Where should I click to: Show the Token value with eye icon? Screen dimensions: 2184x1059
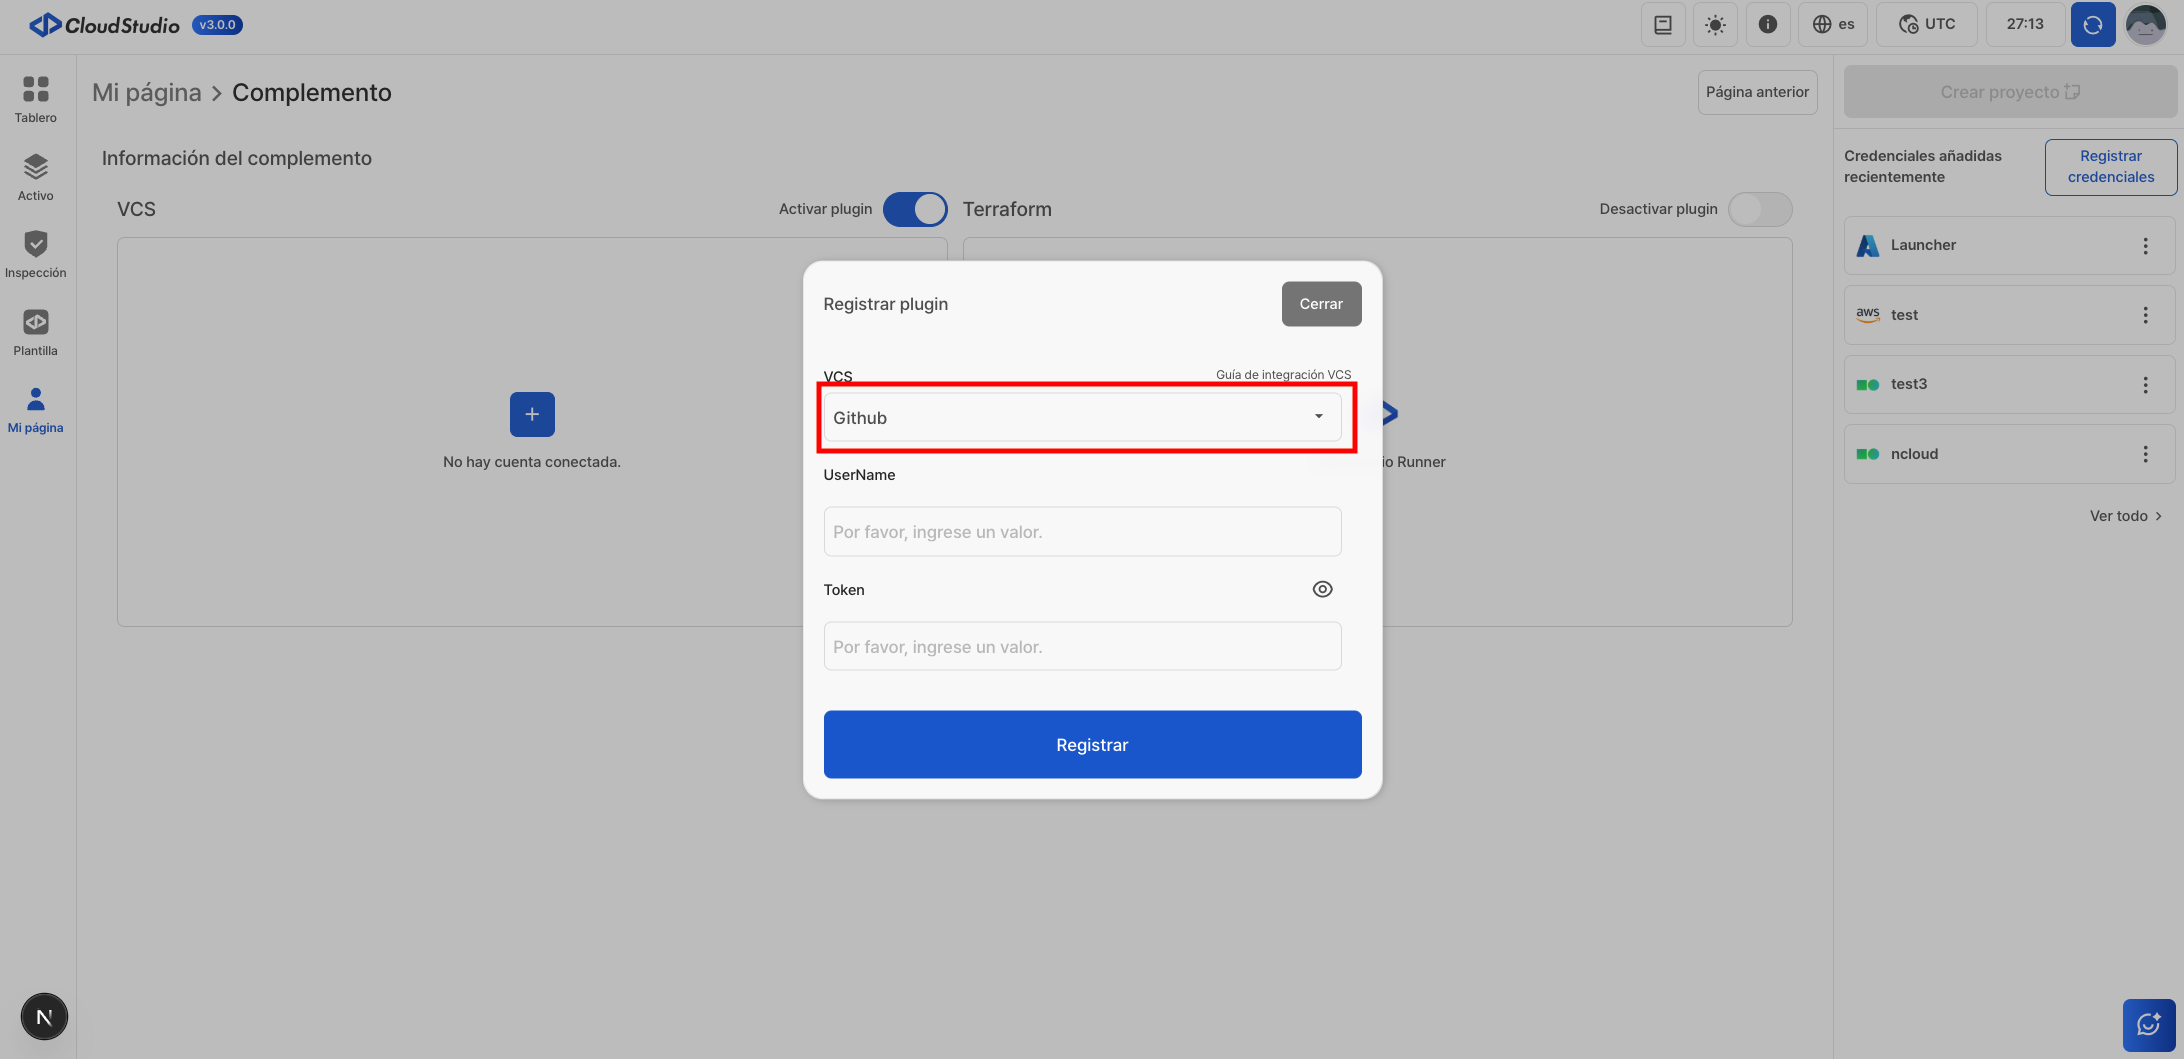pos(1322,589)
